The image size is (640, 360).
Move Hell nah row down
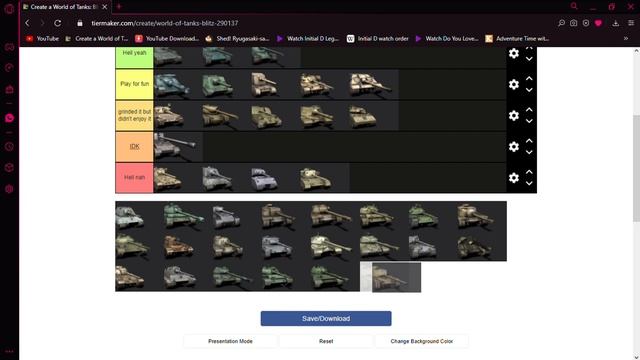click(529, 183)
